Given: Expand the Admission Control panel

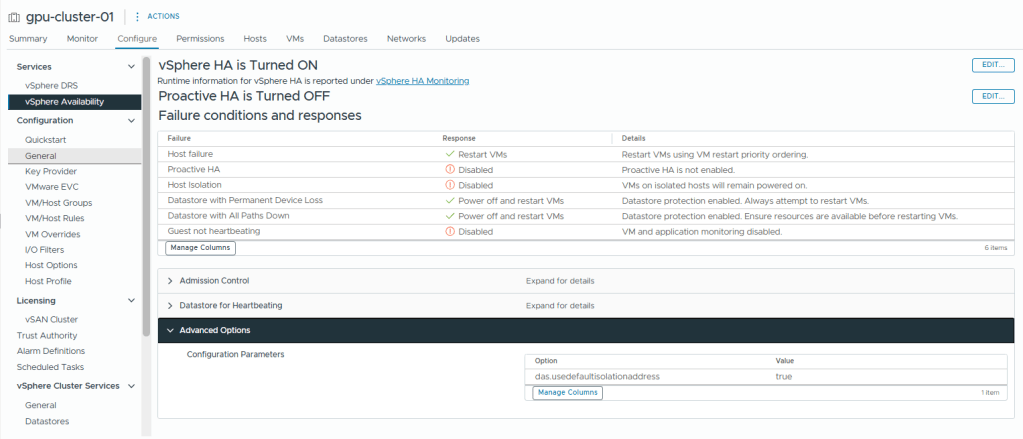Looking at the screenshot, I should click(x=170, y=281).
